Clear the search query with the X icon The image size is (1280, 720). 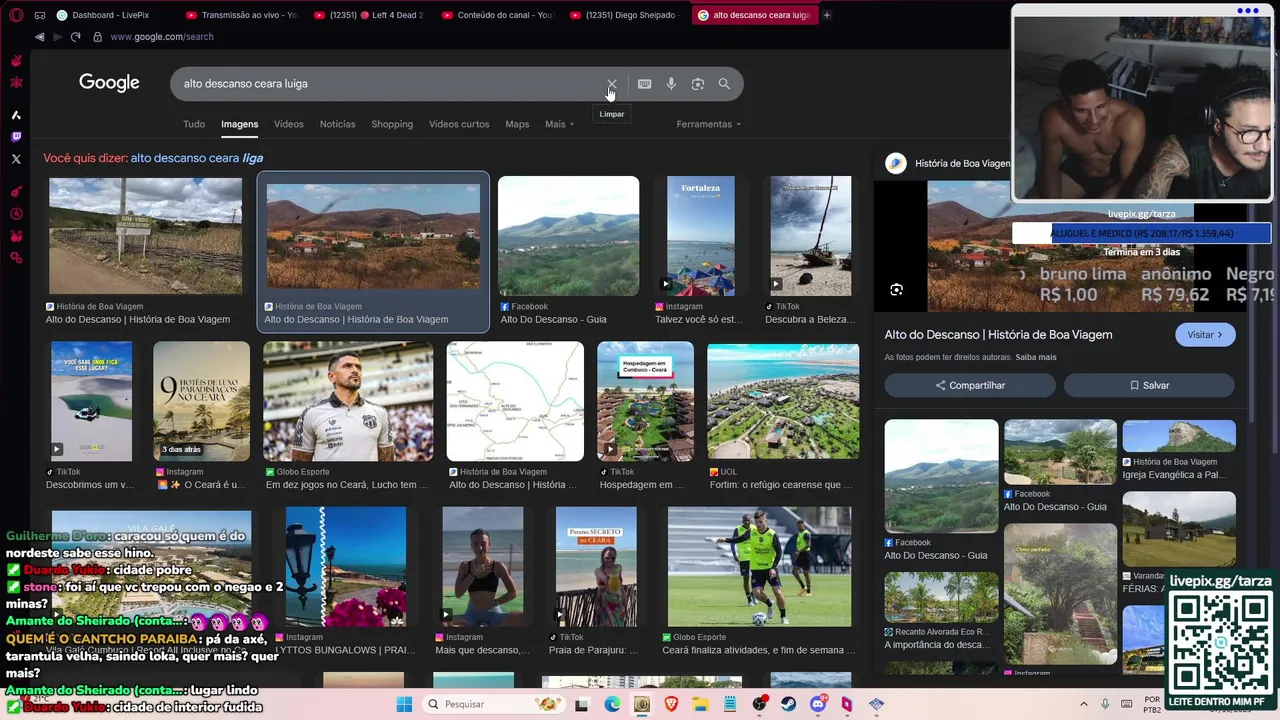(x=612, y=84)
